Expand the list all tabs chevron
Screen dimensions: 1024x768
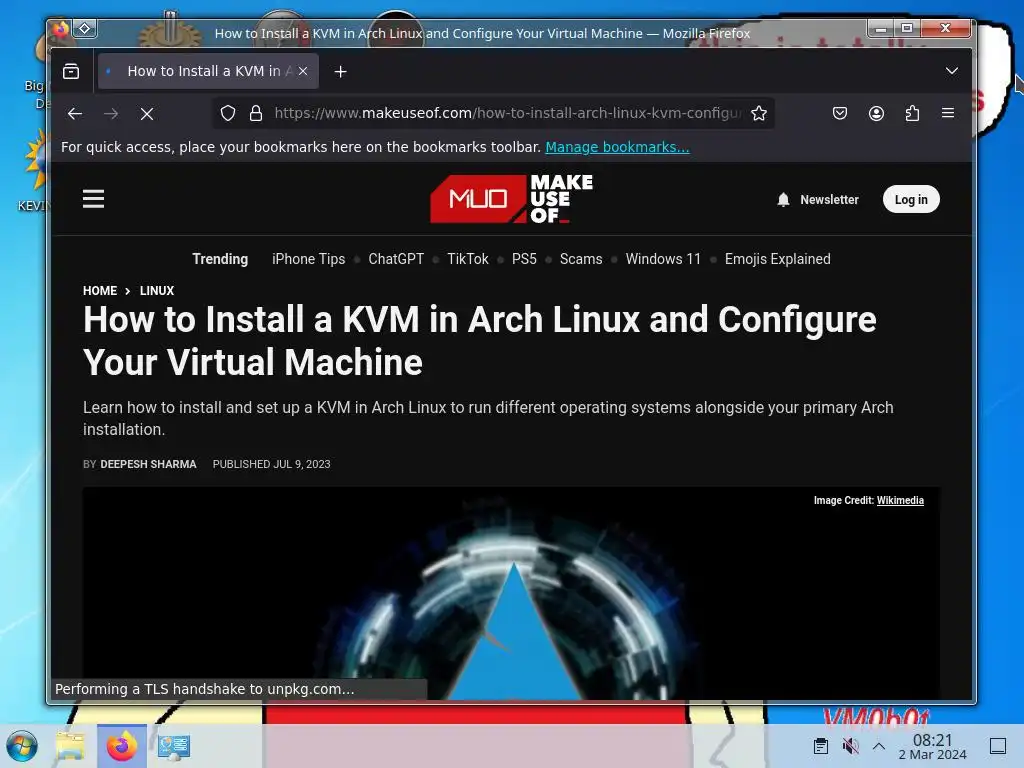pos(952,71)
